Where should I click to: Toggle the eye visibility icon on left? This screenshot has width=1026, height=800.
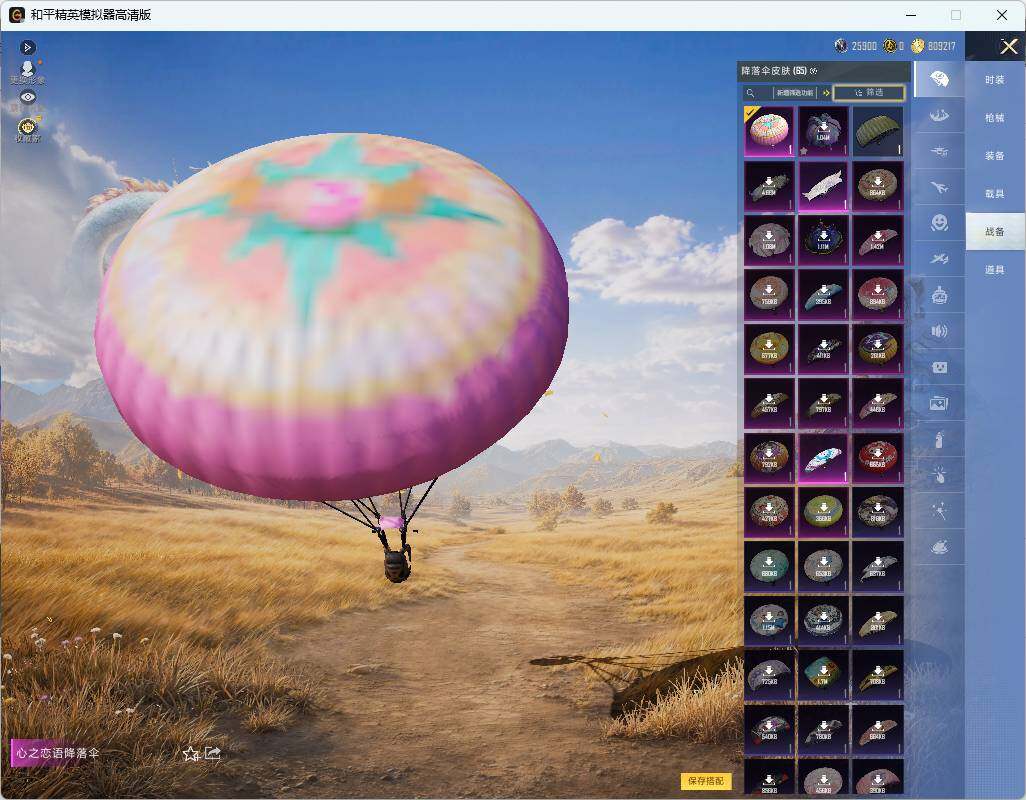click(x=27, y=97)
